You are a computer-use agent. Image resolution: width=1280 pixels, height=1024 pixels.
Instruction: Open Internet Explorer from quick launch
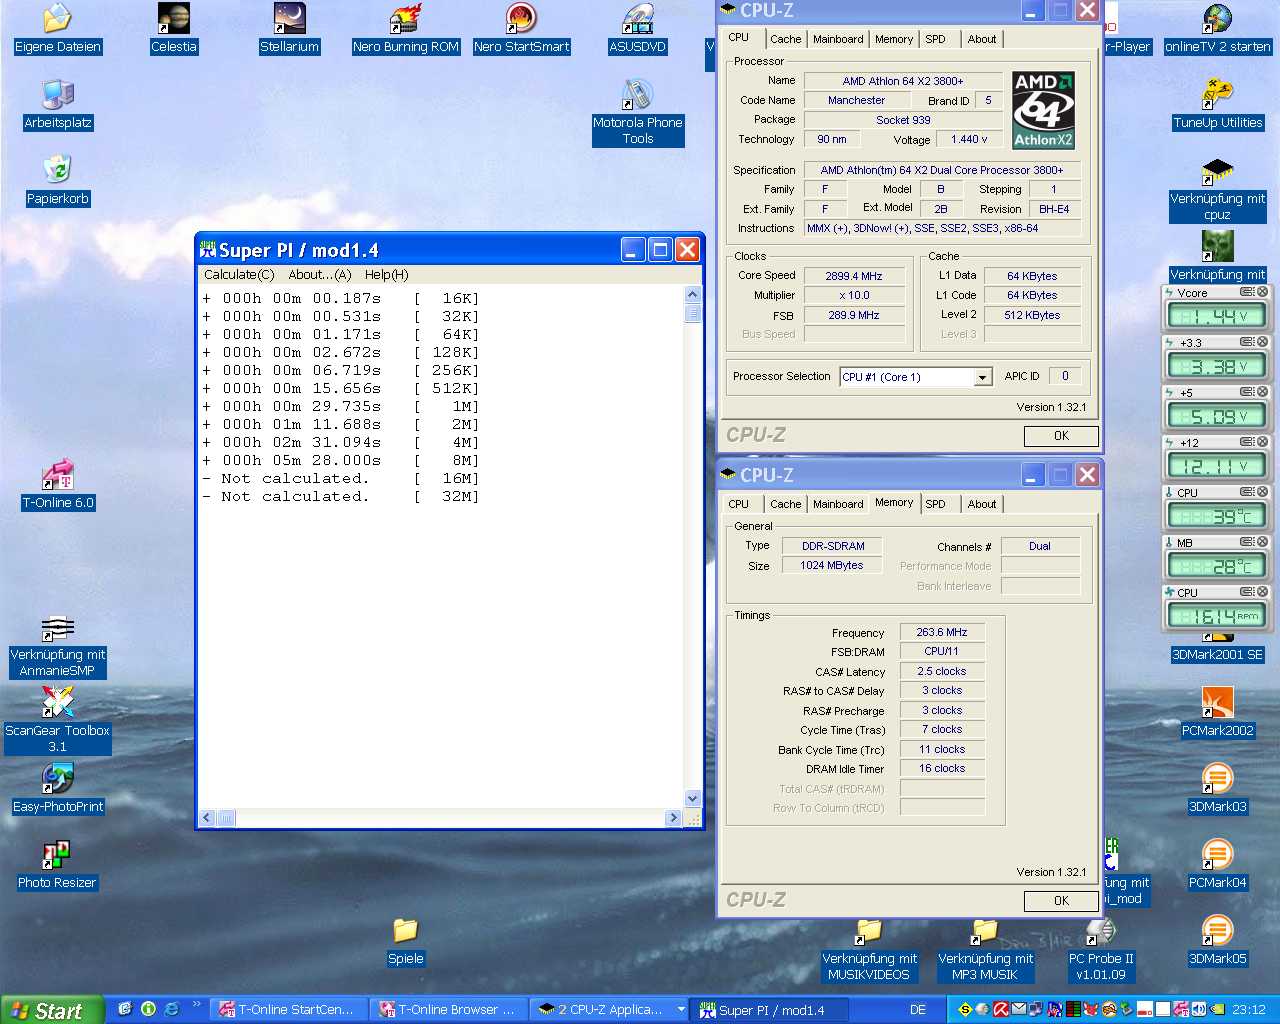171,1009
